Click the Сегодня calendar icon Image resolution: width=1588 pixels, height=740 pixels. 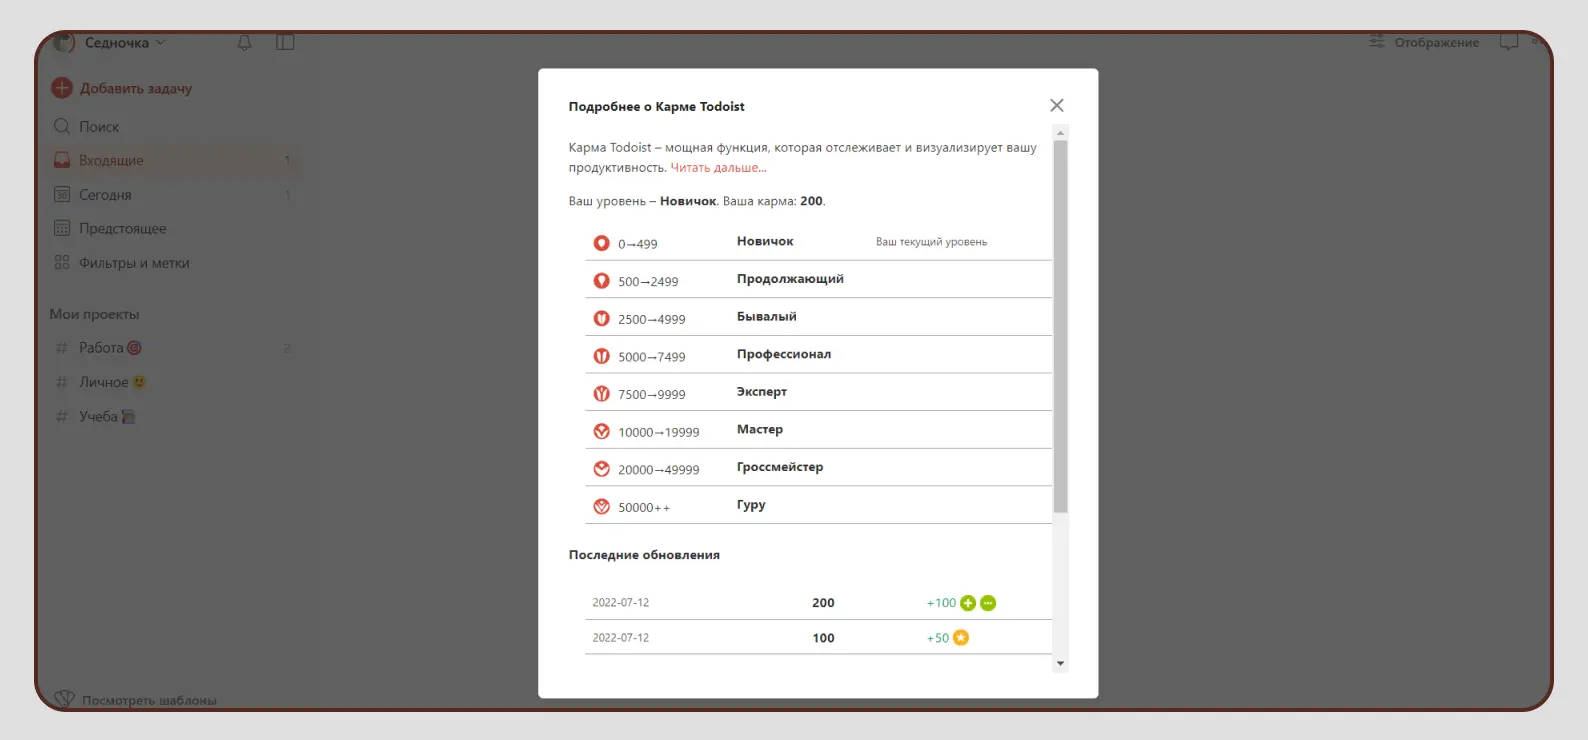pos(62,194)
